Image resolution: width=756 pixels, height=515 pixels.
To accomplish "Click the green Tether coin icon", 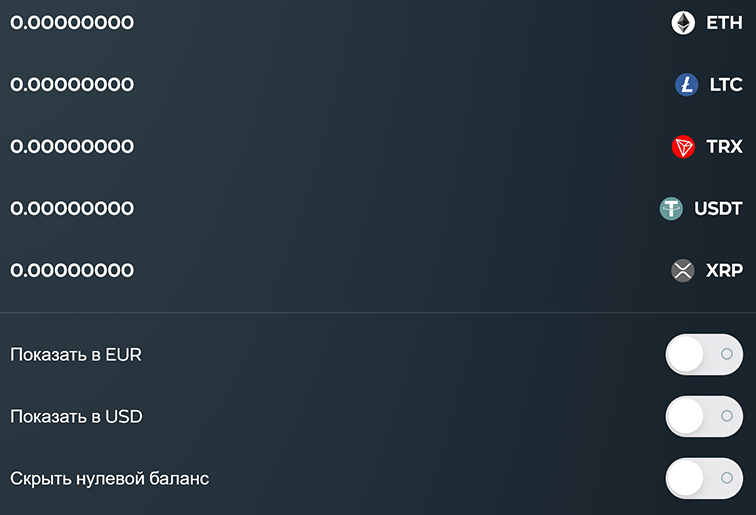I will [x=671, y=209].
